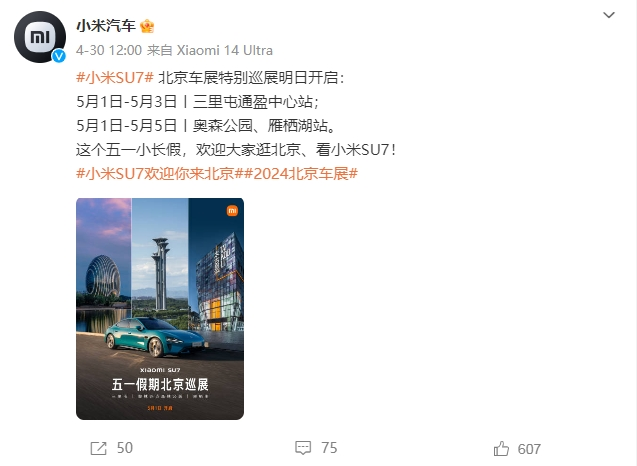Like the post with thumbs-up icon

[501, 449]
